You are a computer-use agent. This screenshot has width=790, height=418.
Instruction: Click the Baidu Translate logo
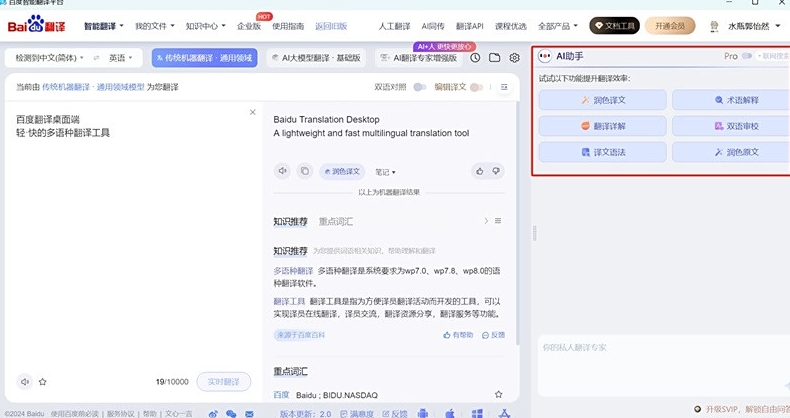36,25
